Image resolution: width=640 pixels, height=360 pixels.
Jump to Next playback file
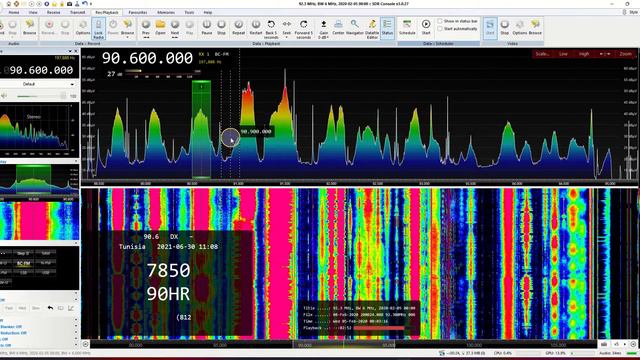(x=175, y=29)
